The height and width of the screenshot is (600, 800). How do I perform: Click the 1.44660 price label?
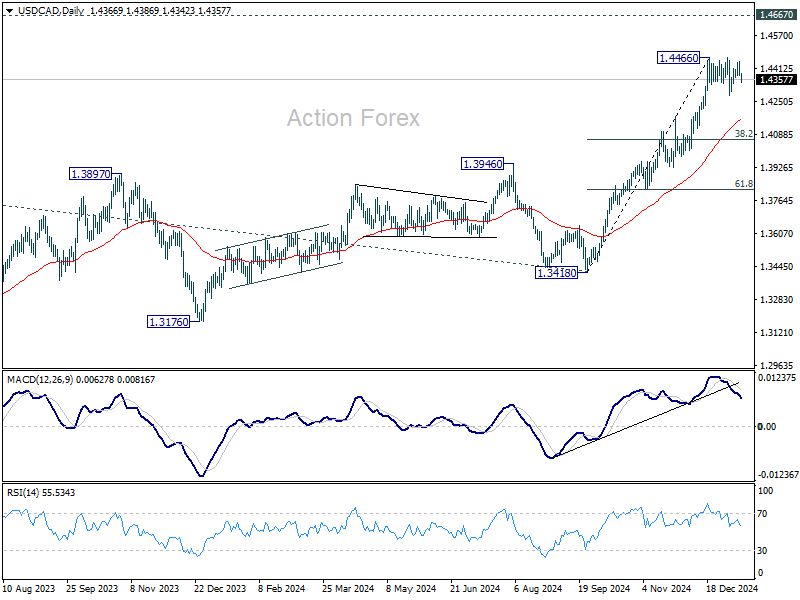click(679, 58)
